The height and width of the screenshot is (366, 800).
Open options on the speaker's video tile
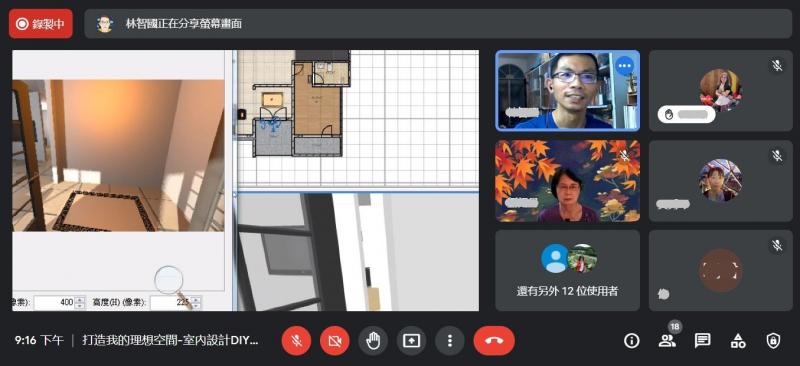[x=624, y=65]
